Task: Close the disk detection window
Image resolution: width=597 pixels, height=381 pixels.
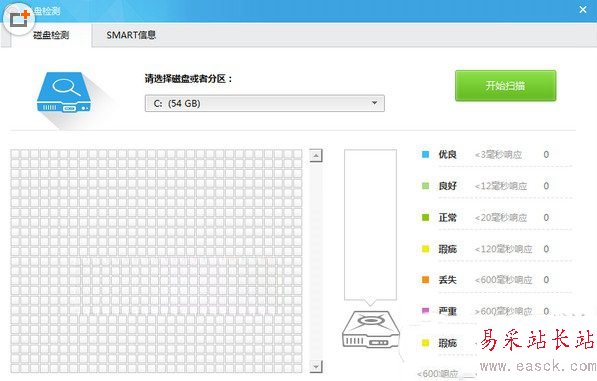Action: click(x=583, y=10)
